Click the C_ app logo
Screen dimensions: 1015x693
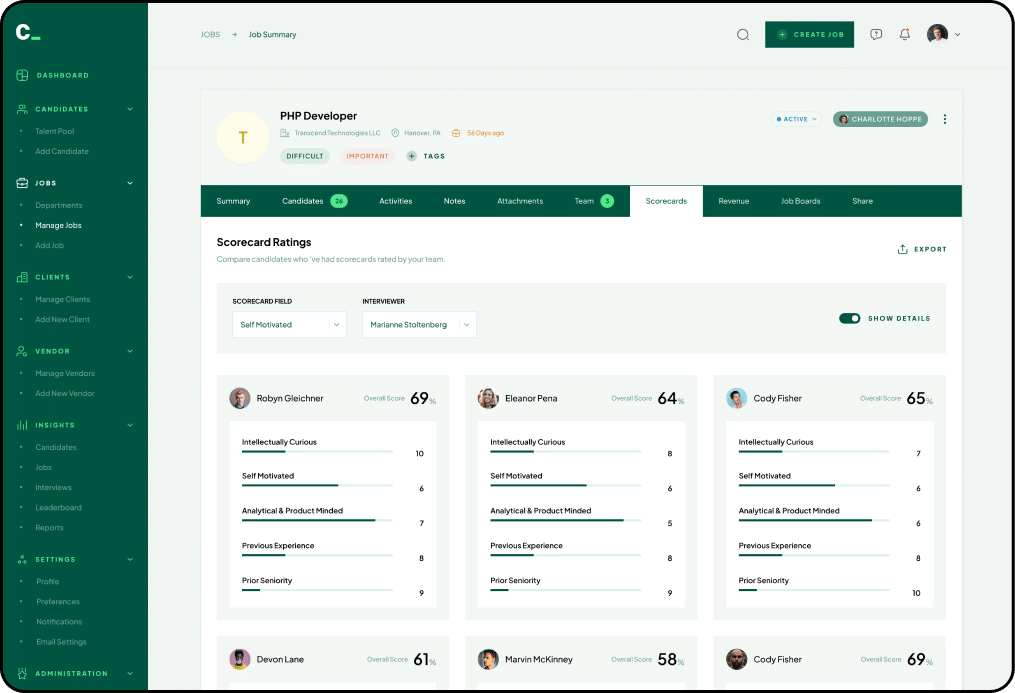(x=28, y=32)
